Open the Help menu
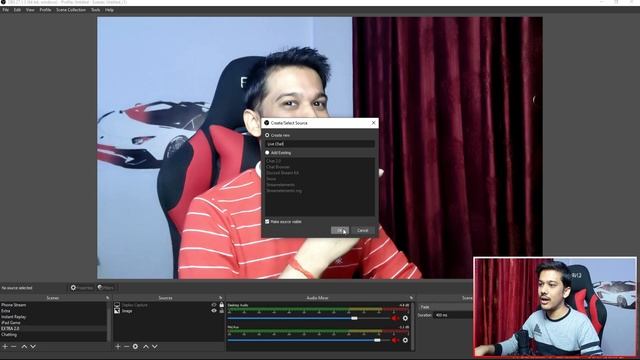640x360 pixels. click(109, 10)
